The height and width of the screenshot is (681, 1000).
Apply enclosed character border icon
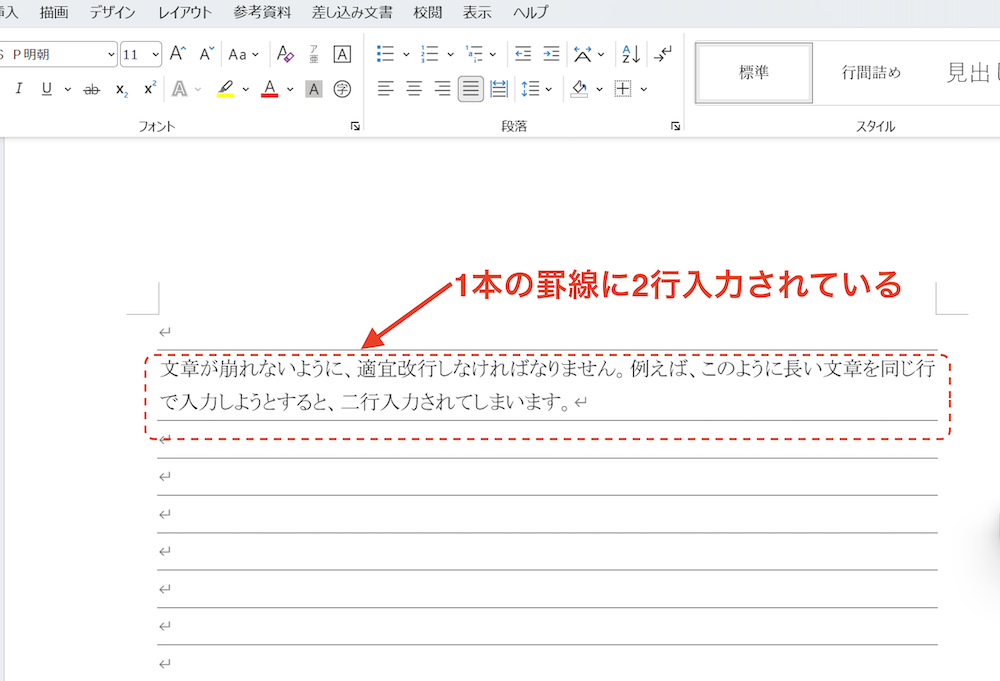tap(342, 54)
